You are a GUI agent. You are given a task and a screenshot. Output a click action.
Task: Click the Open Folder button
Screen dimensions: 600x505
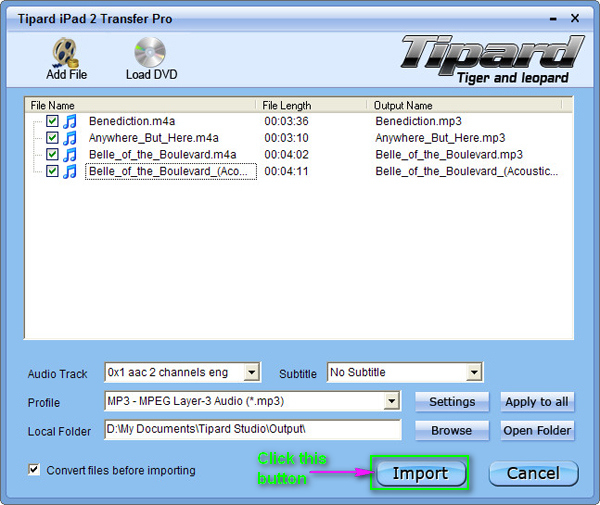coord(537,430)
